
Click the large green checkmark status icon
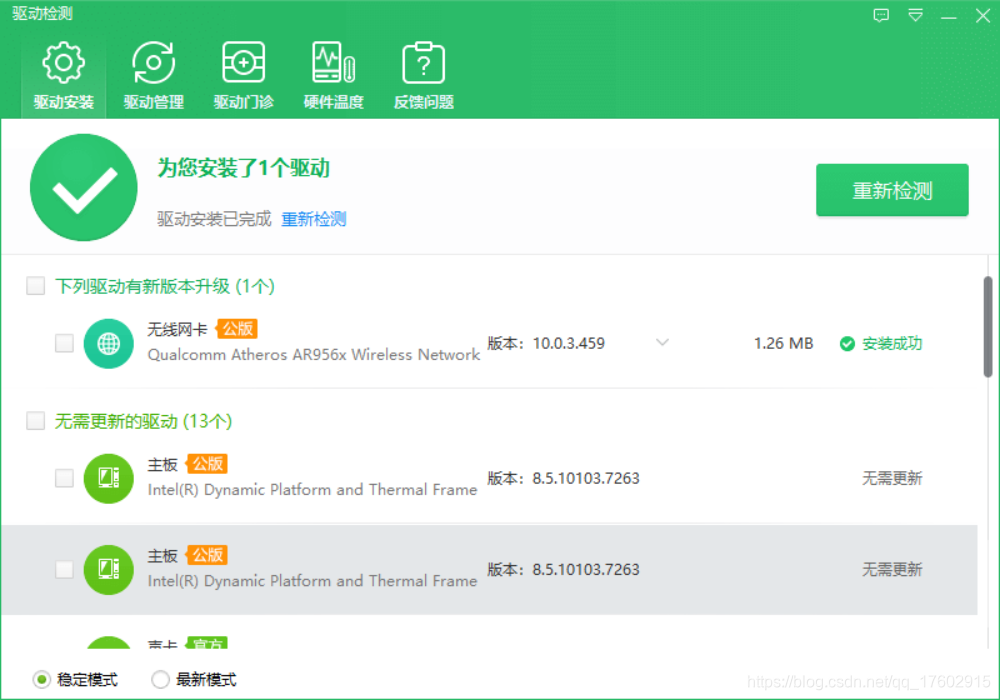click(84, 187)
